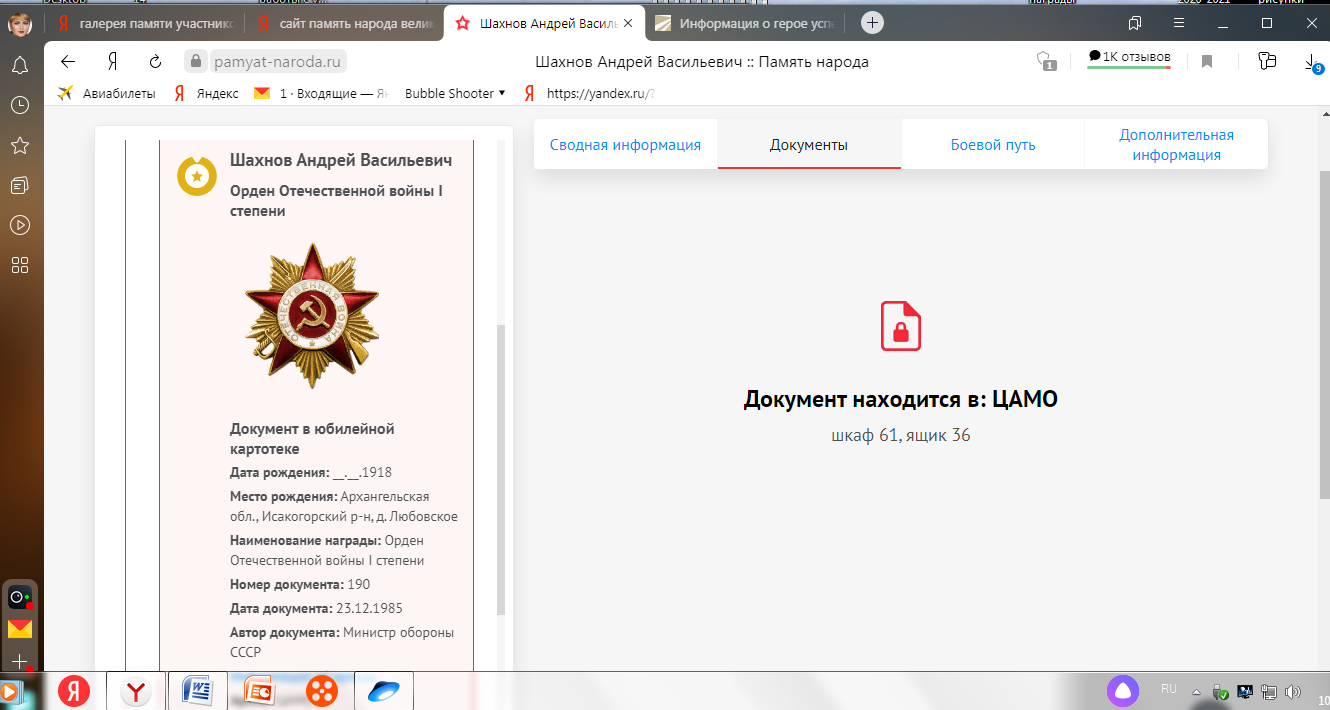Open downloads arrow with badge 9
This screenshot has height=710, width=1330.
(1312, 62)
